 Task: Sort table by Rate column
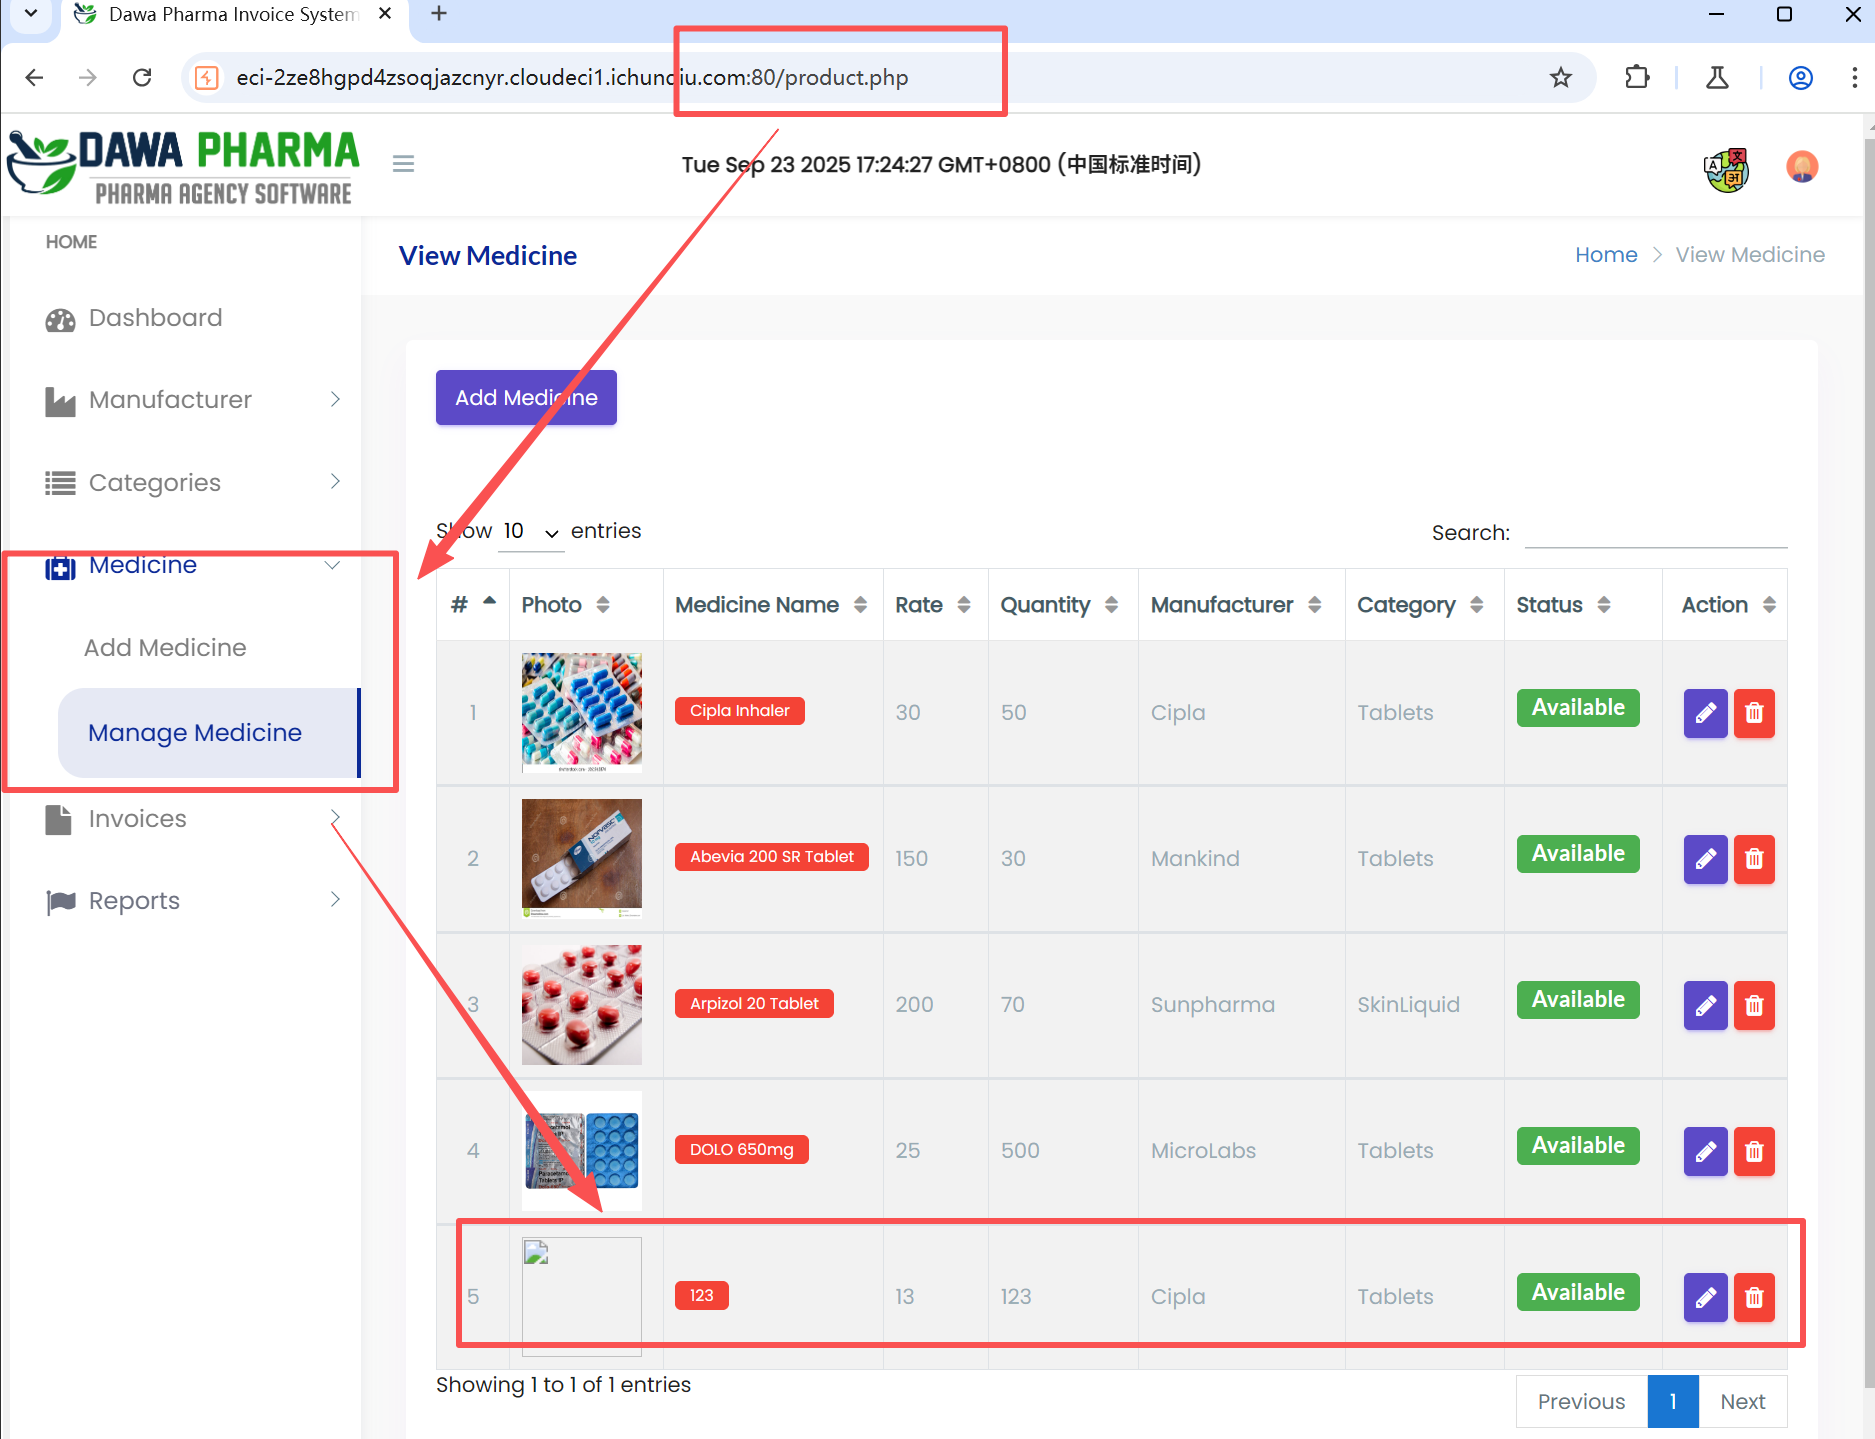point(934,605)
